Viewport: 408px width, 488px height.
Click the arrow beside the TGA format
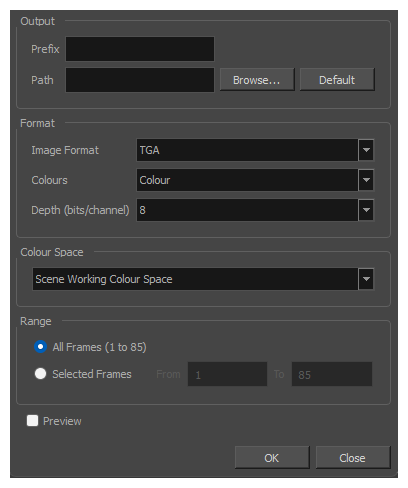pyautogui.click(x=366, y=150)
